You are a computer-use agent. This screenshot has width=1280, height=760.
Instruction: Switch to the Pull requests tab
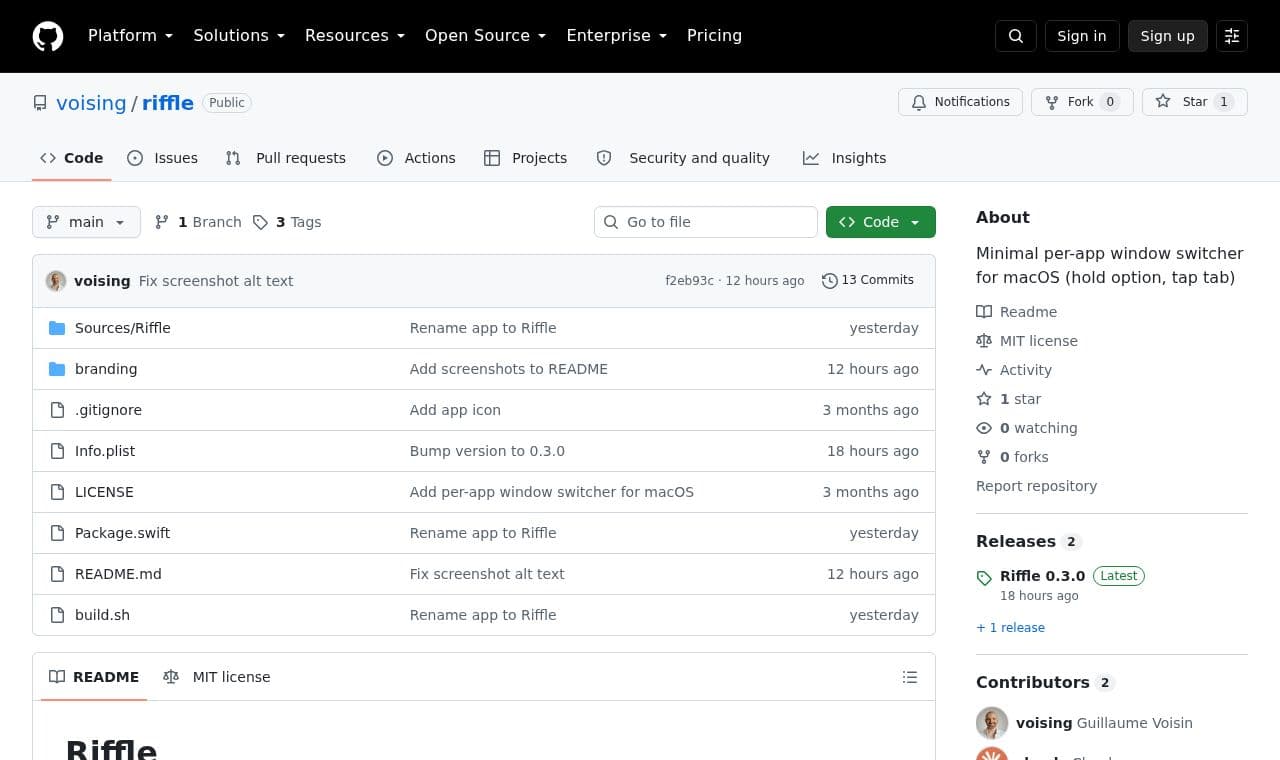point(285,158)
